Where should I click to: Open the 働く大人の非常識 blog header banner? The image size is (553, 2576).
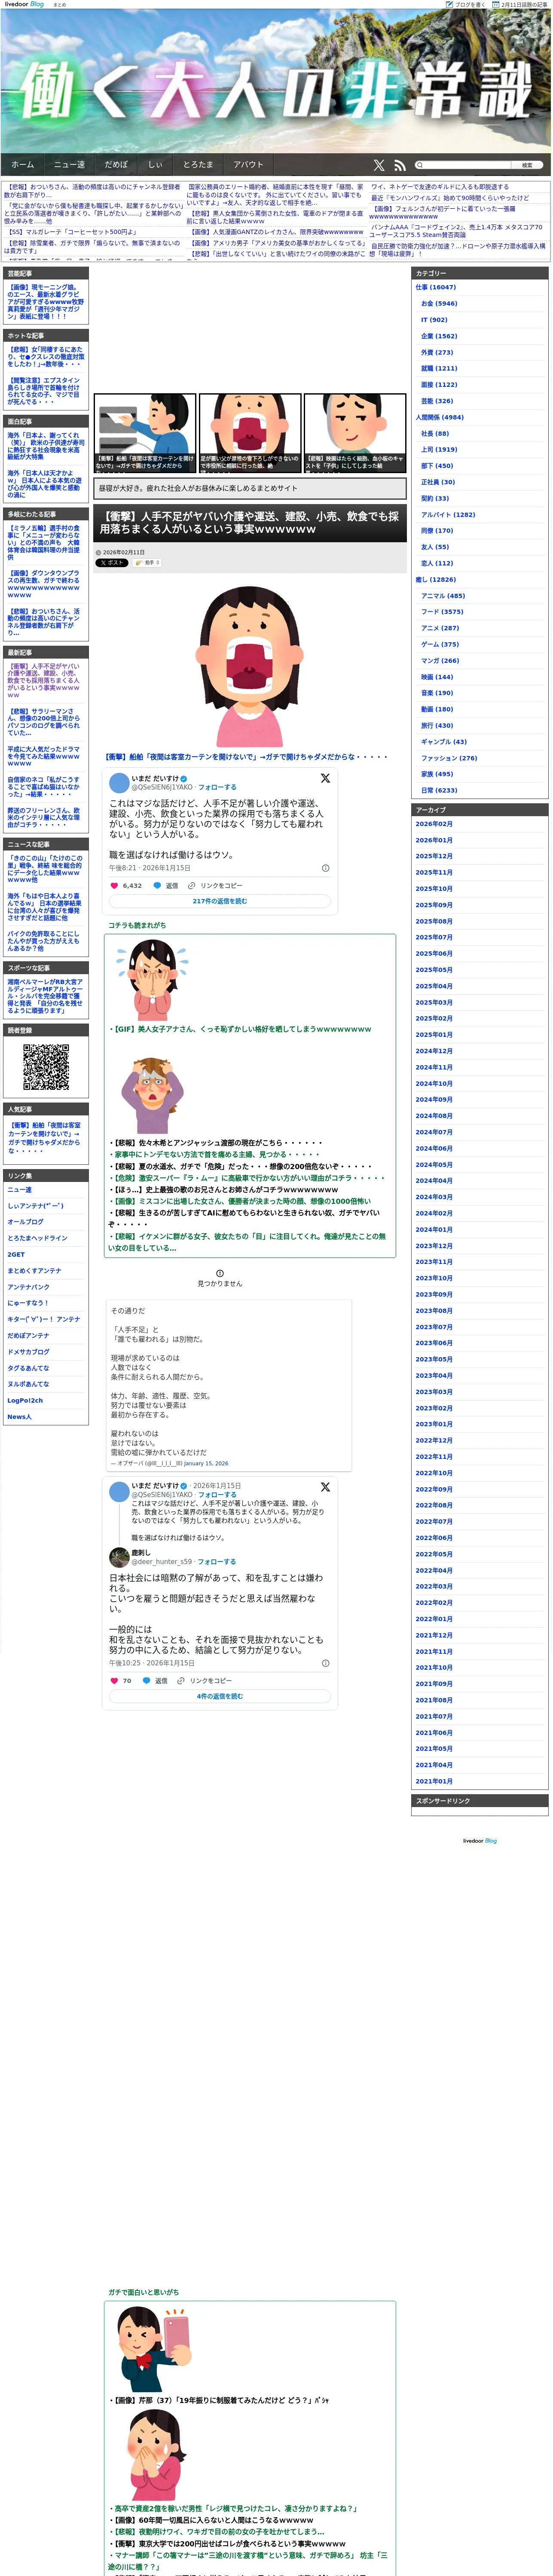tap(276, 81)
